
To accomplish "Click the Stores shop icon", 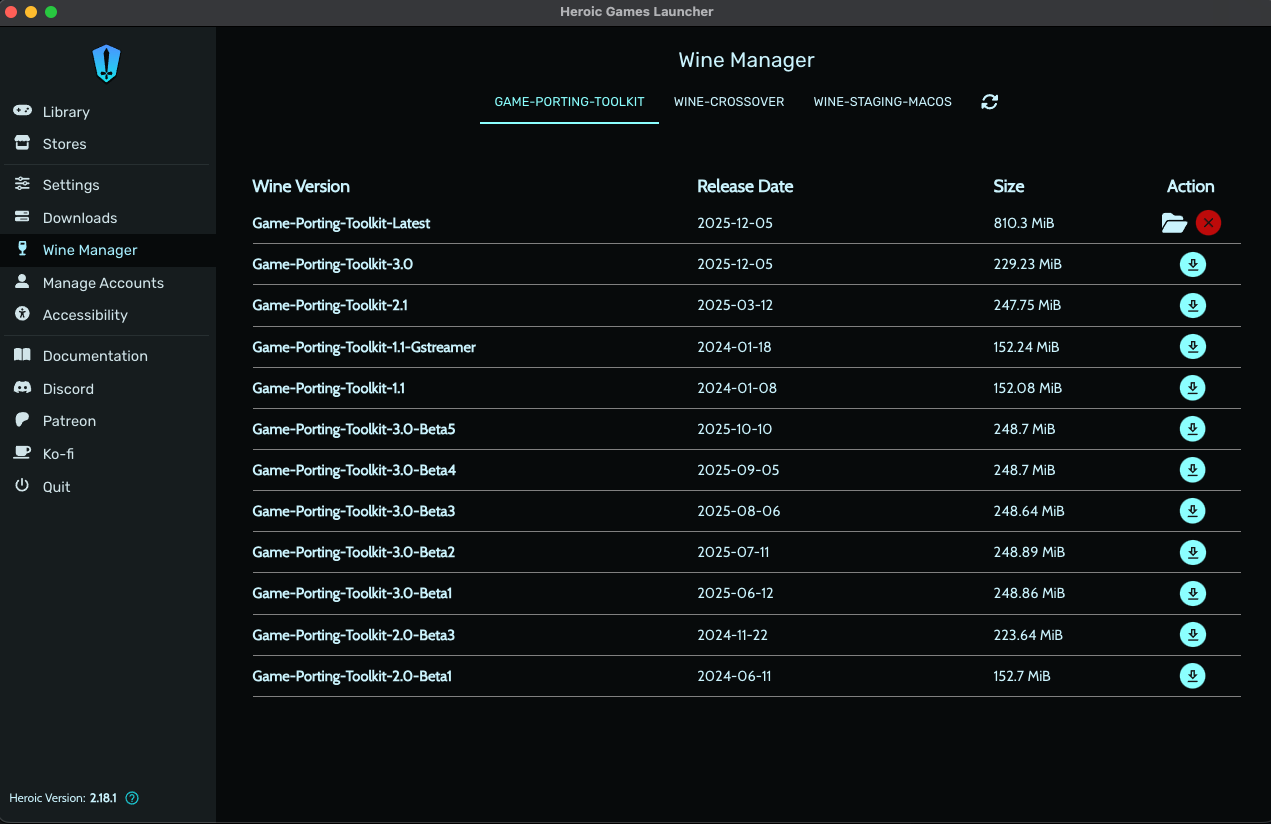I will click(22, 143).
